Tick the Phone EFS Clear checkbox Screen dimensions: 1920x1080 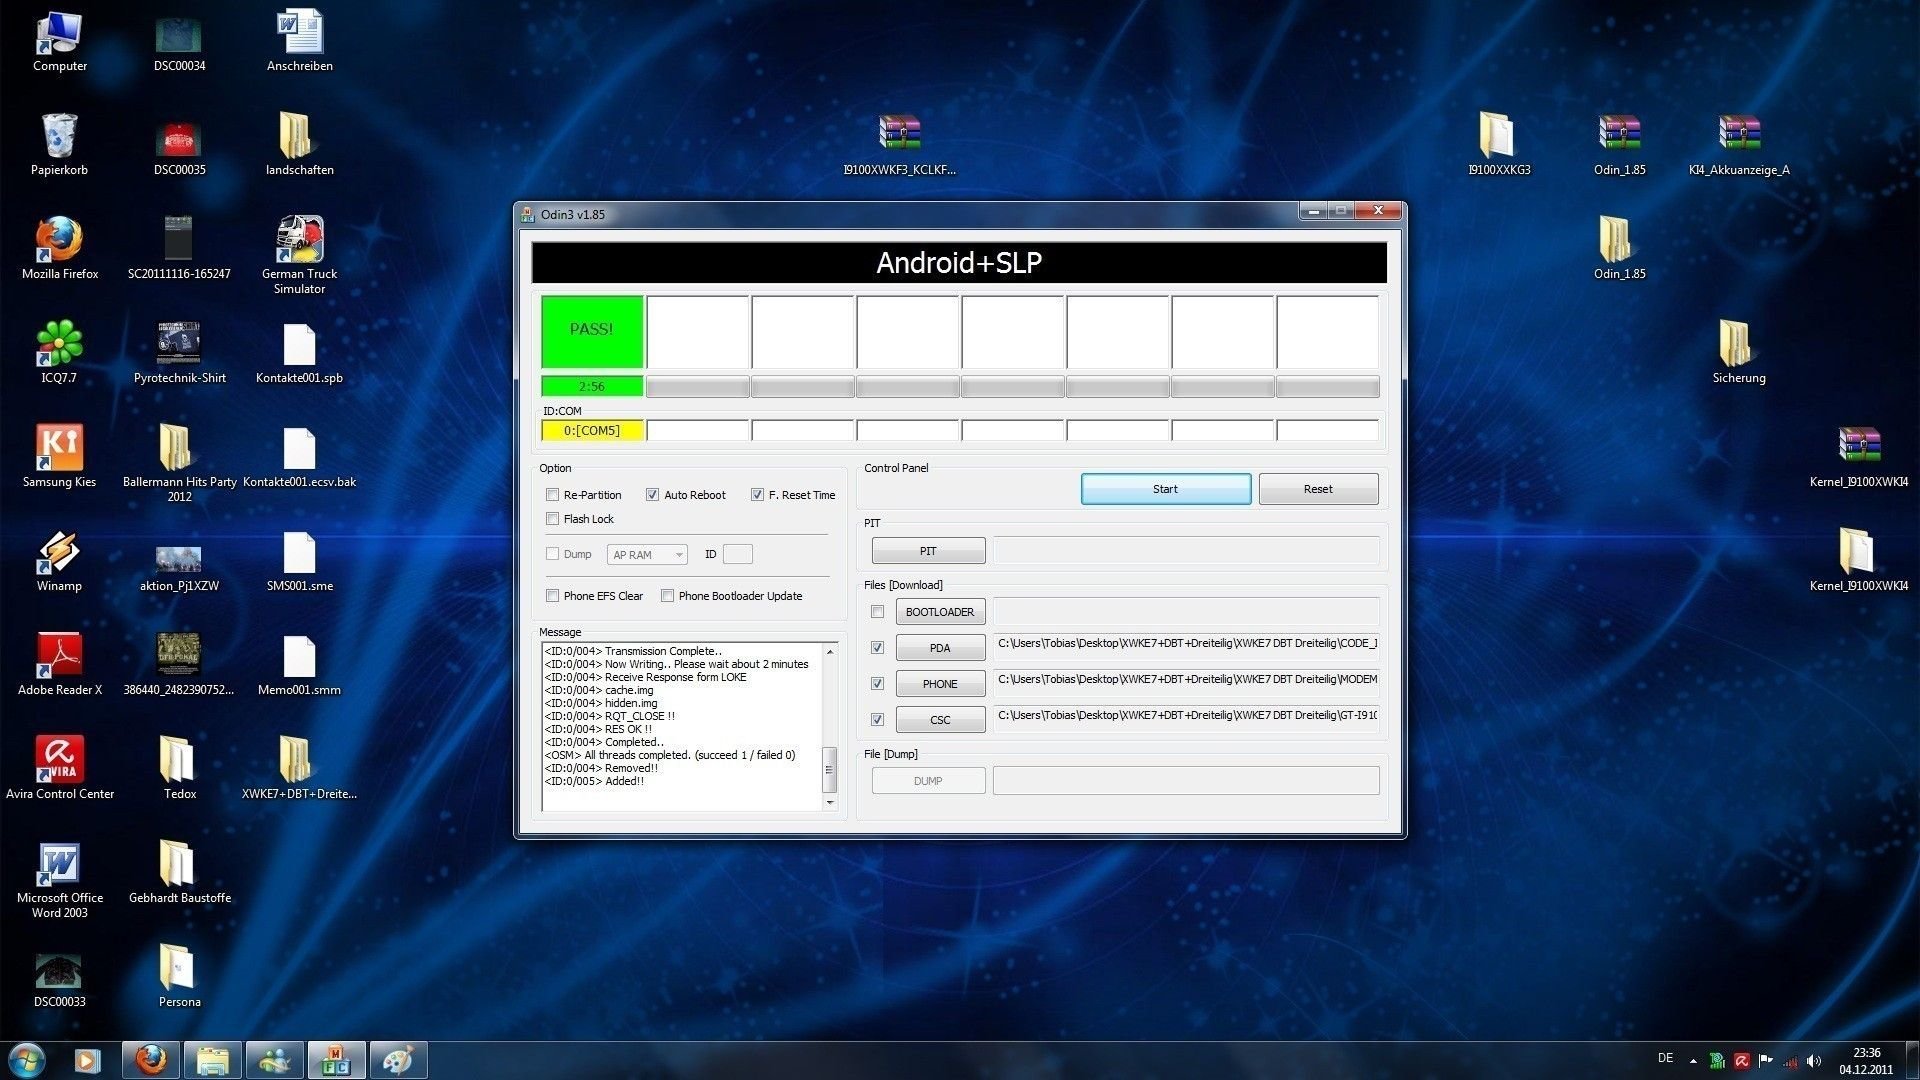552,596
